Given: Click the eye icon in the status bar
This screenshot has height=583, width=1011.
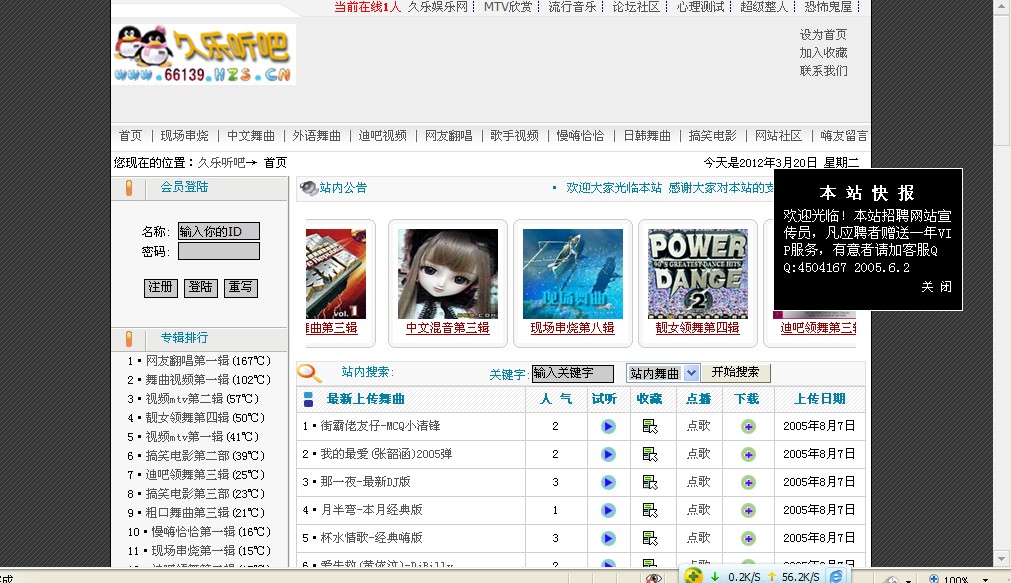Looking at the screenshot, I should point(654,578).
